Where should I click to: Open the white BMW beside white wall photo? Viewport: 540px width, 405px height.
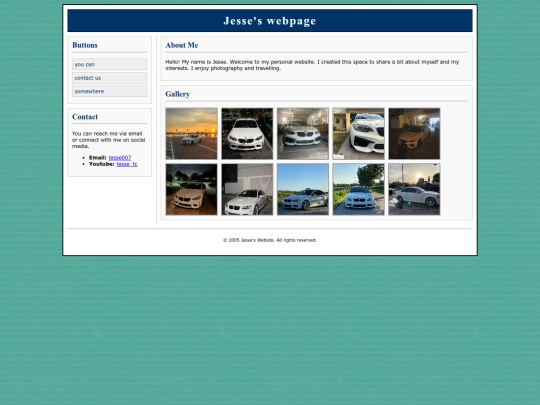pos(247,189)
